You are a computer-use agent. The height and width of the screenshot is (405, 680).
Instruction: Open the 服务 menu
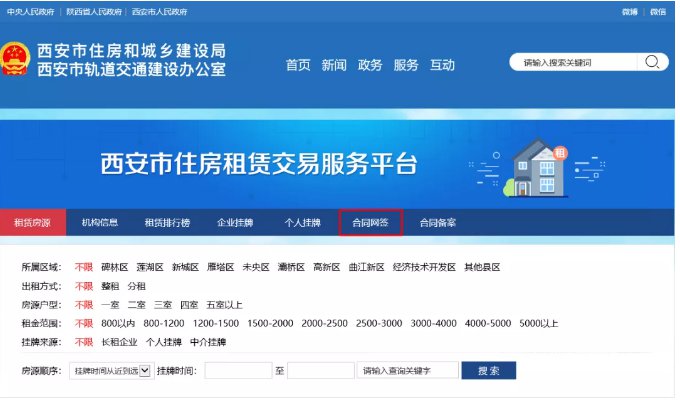coord(406,65)
